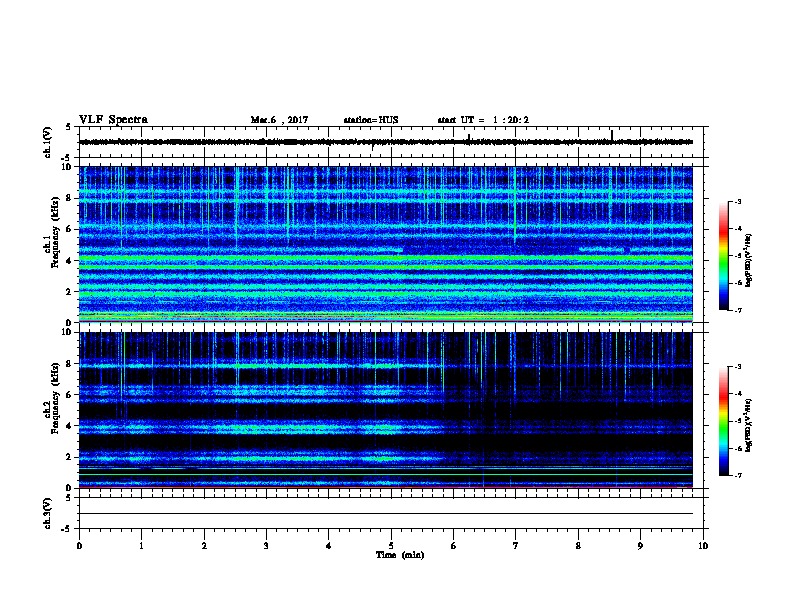Click the ch.1 colorbar log(PSD) label
Viewport: 792px width, 612px height.
748,260
